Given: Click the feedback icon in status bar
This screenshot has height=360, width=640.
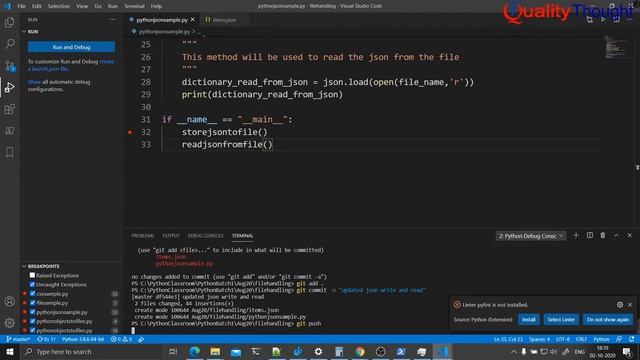Looking at the screenshot, I should point(619,339).
